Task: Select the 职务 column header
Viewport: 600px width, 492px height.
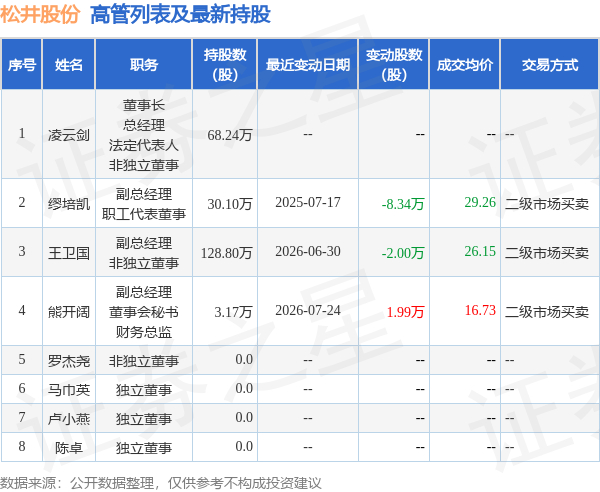Action: [143, 65]
